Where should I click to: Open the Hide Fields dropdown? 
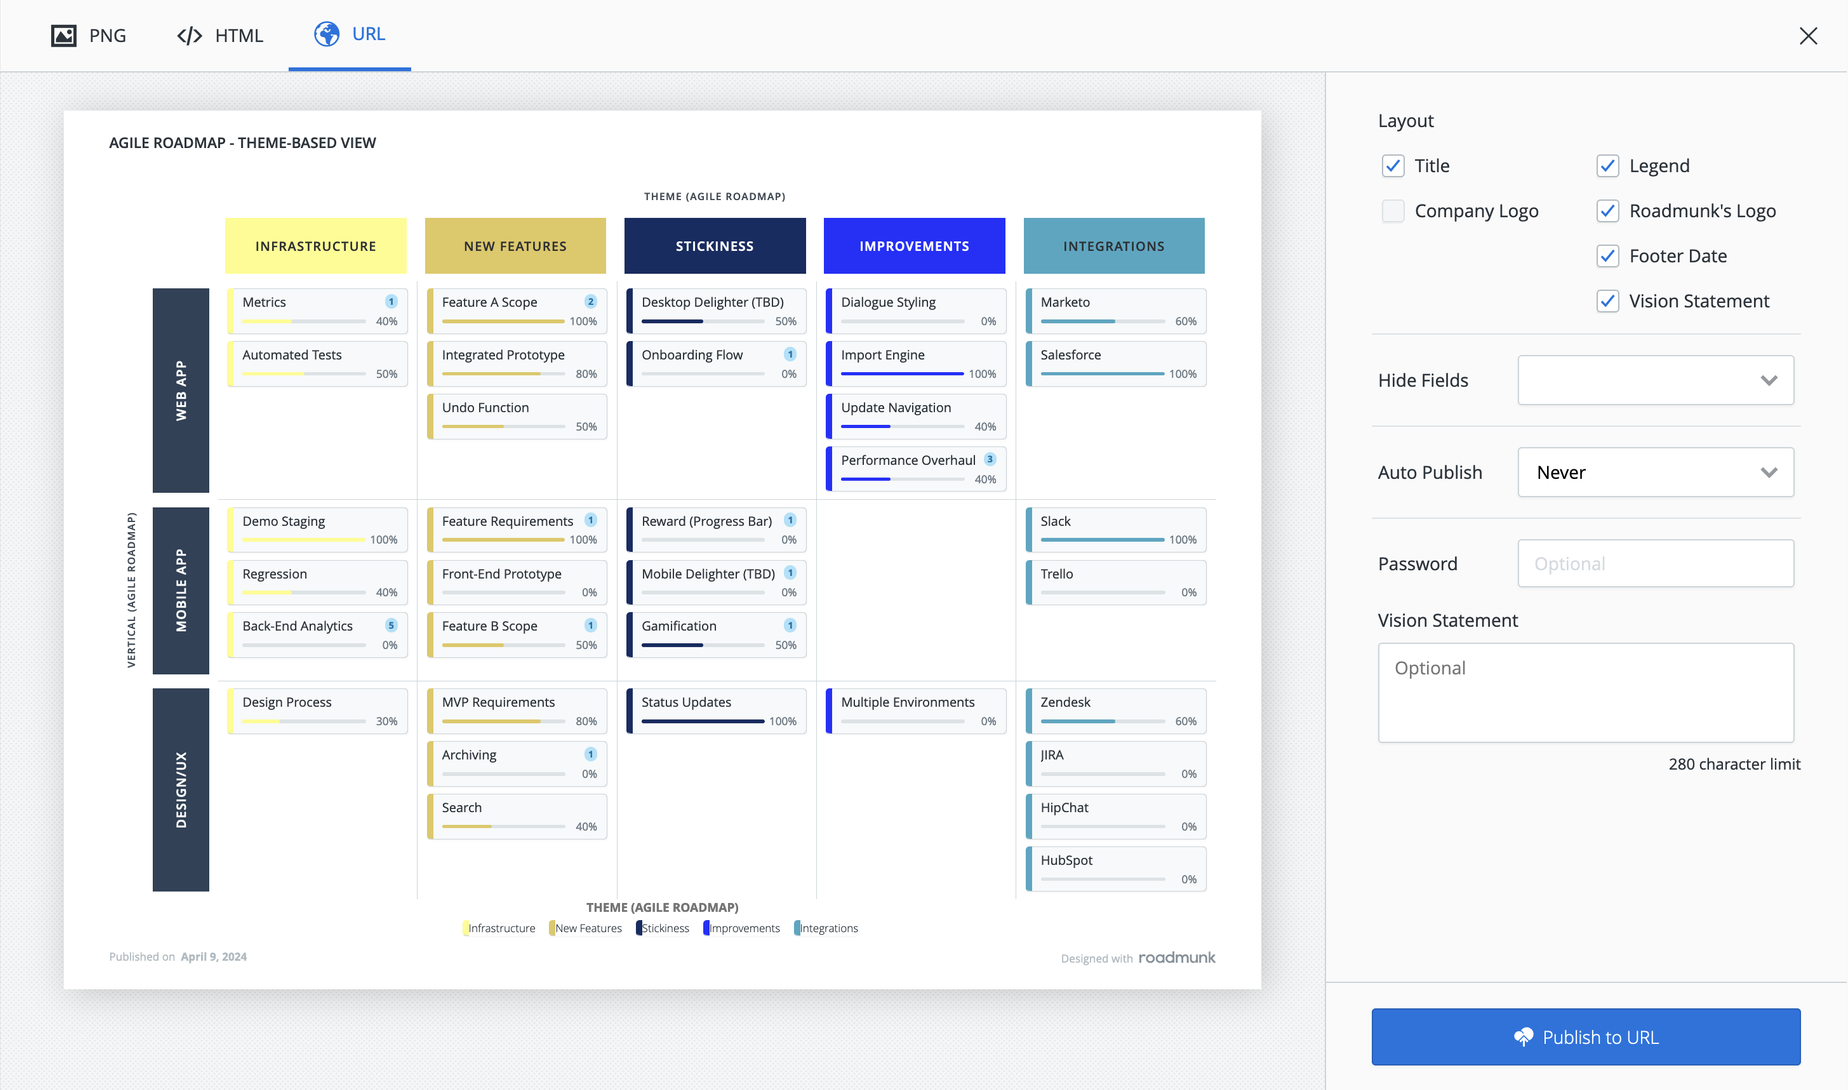pos(1655,380)
